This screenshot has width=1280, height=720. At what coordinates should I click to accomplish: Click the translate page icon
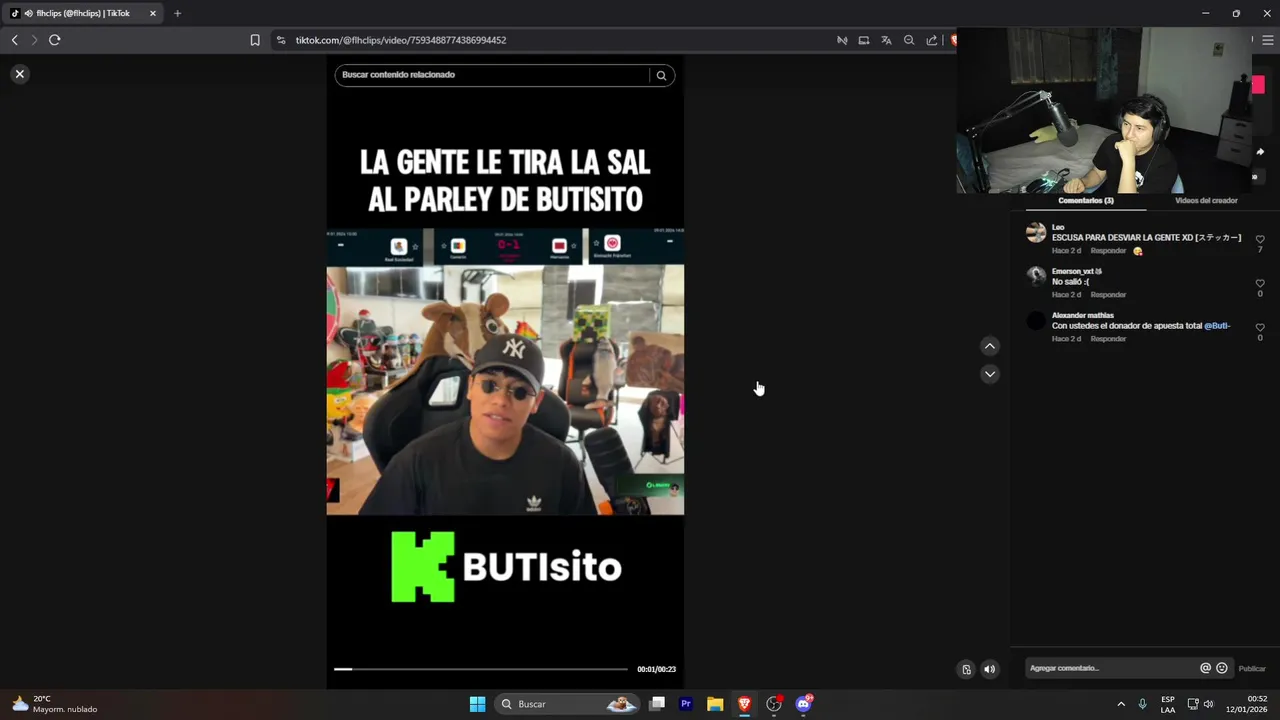[886, 40]
